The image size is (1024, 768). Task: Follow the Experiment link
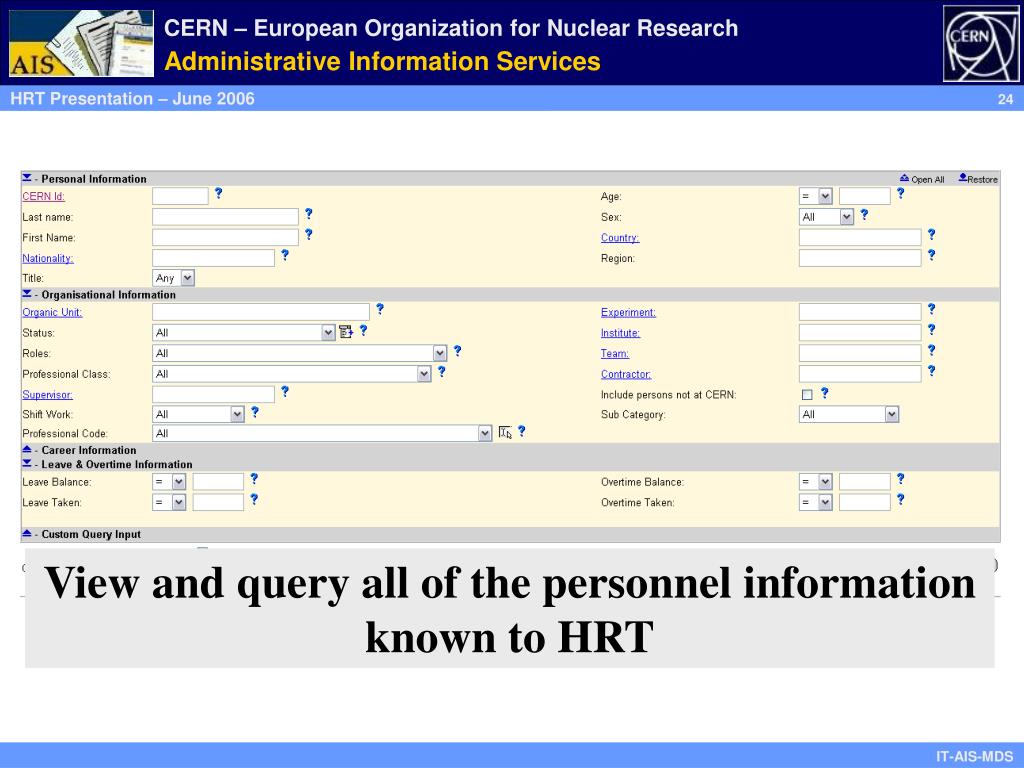[628, 312]
